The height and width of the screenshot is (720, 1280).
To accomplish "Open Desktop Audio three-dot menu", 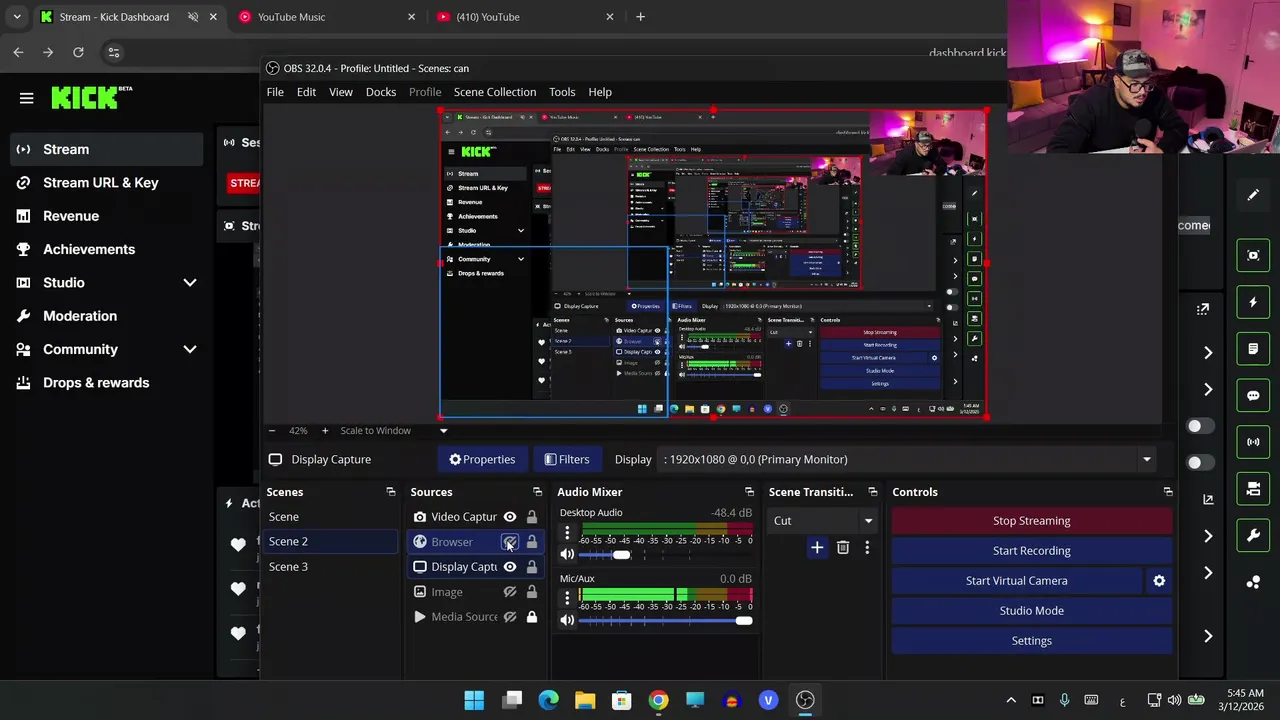I will click(567, 533).
